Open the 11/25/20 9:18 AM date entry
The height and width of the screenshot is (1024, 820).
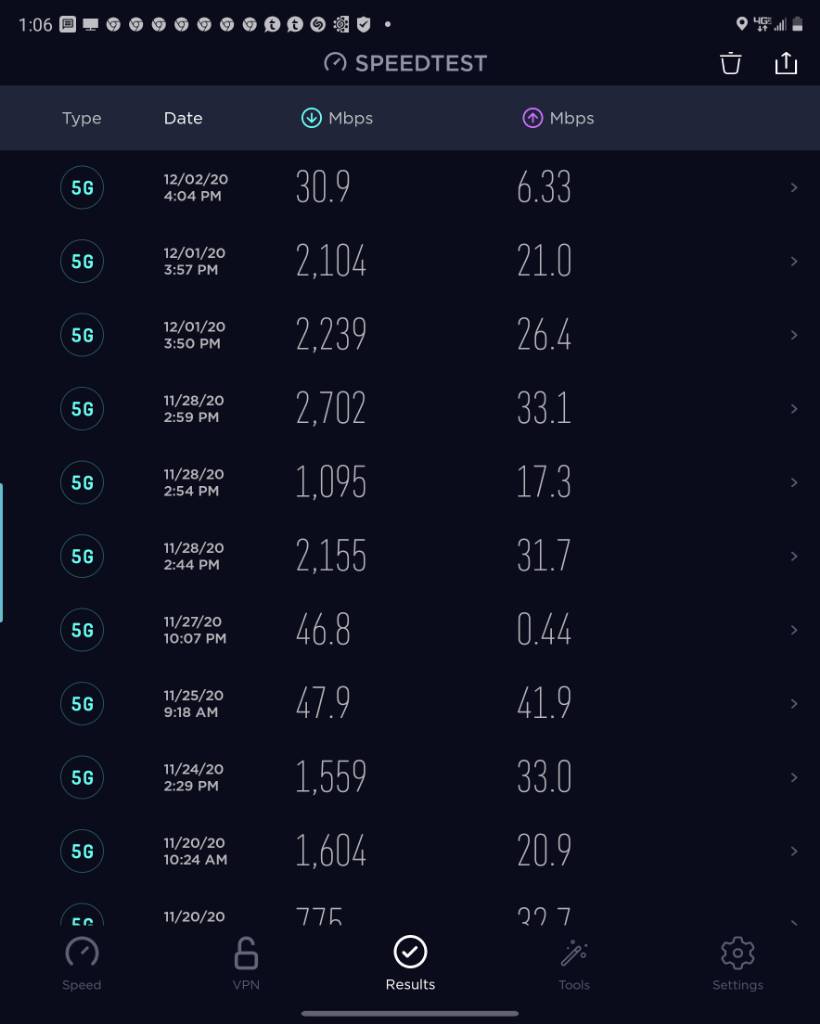193,704
